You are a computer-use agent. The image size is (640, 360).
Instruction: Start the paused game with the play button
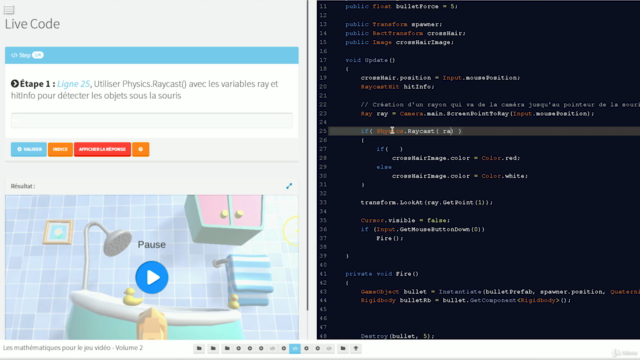152,277
